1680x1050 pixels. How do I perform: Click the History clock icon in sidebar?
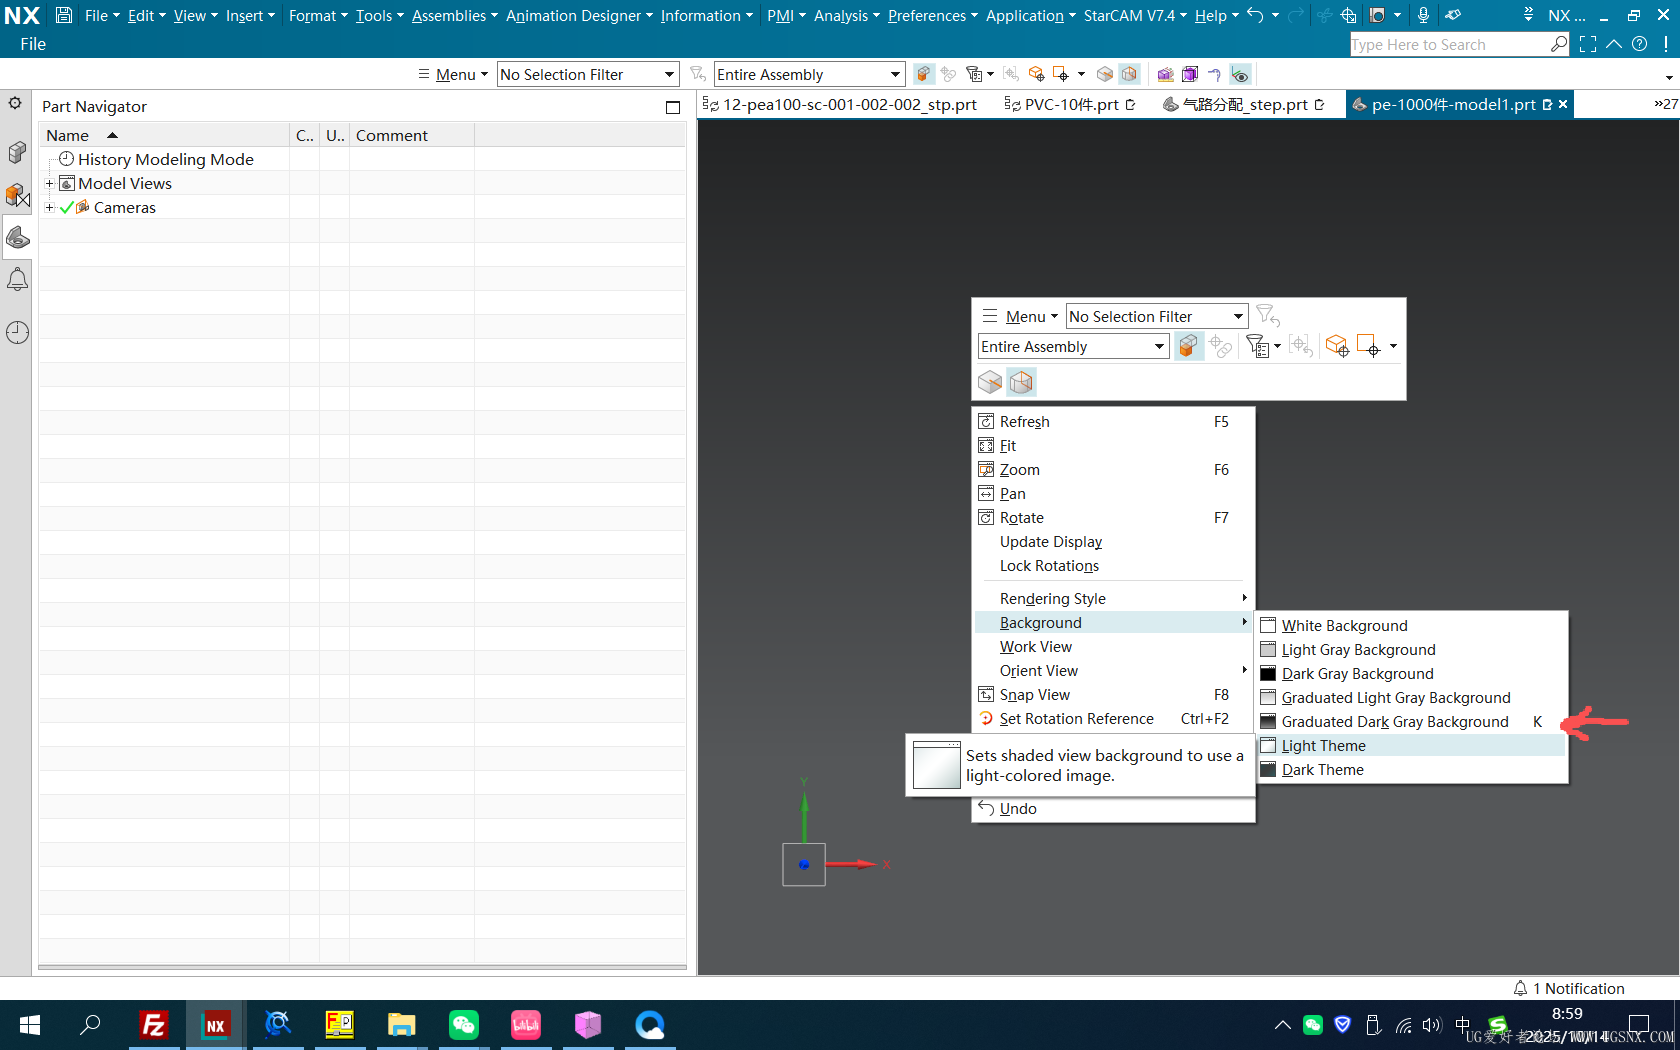pos(17,332)
